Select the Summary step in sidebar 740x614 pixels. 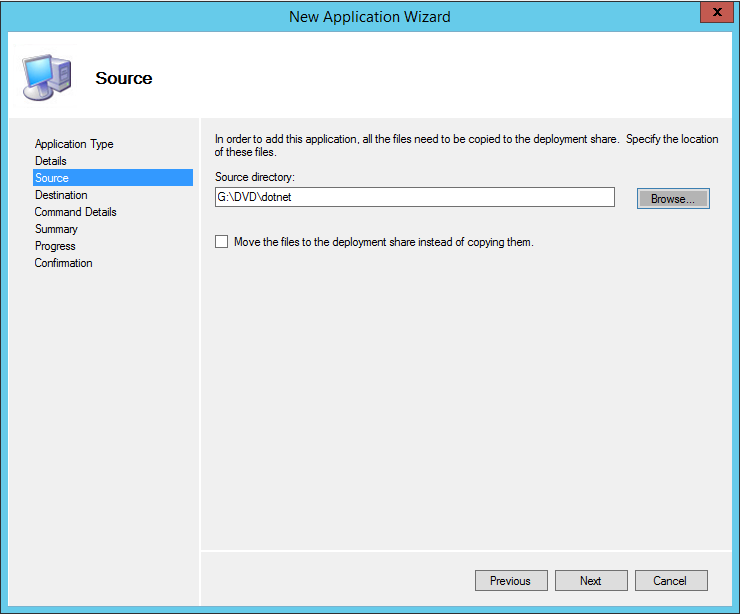point(56,229)
